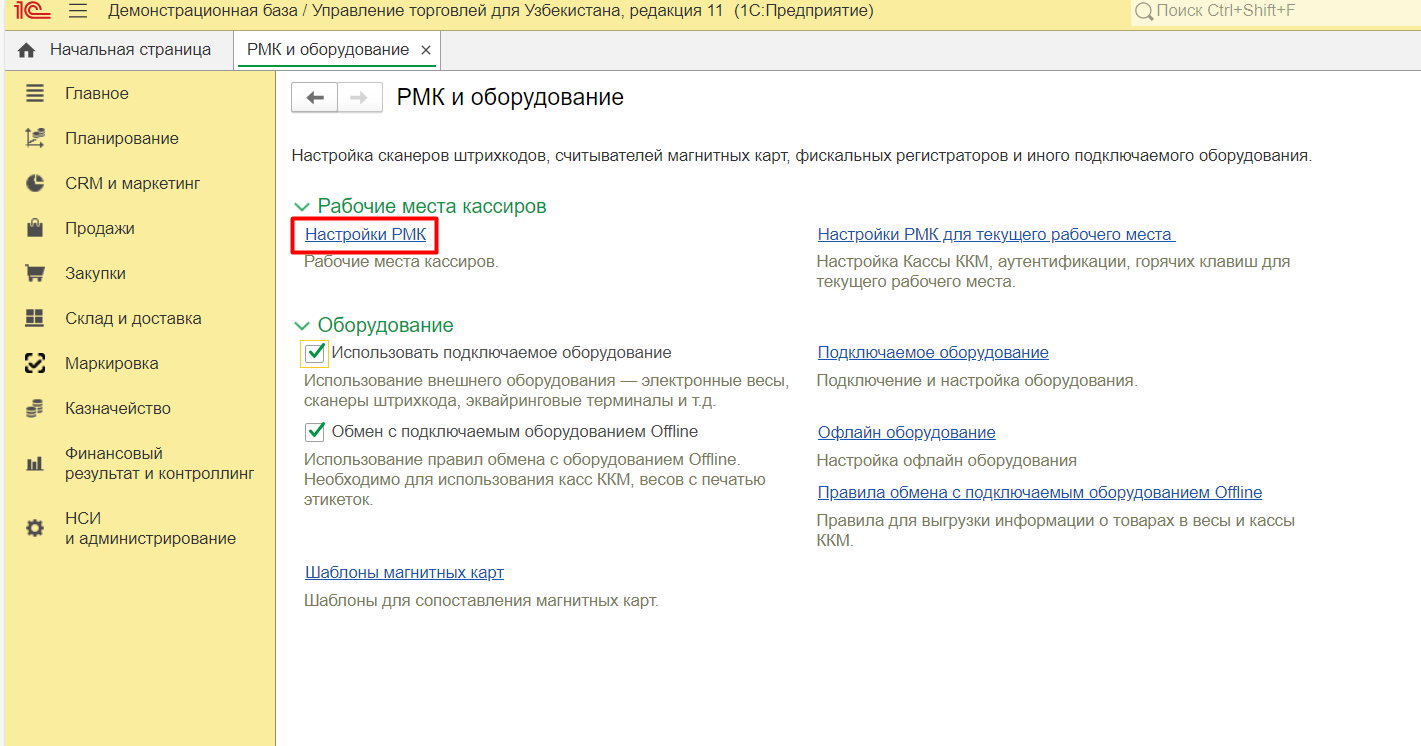Viewport: 1421px width, 746px height.
Task: Collapse the Рабочие места кассиров section
Action: pos(302,207)
